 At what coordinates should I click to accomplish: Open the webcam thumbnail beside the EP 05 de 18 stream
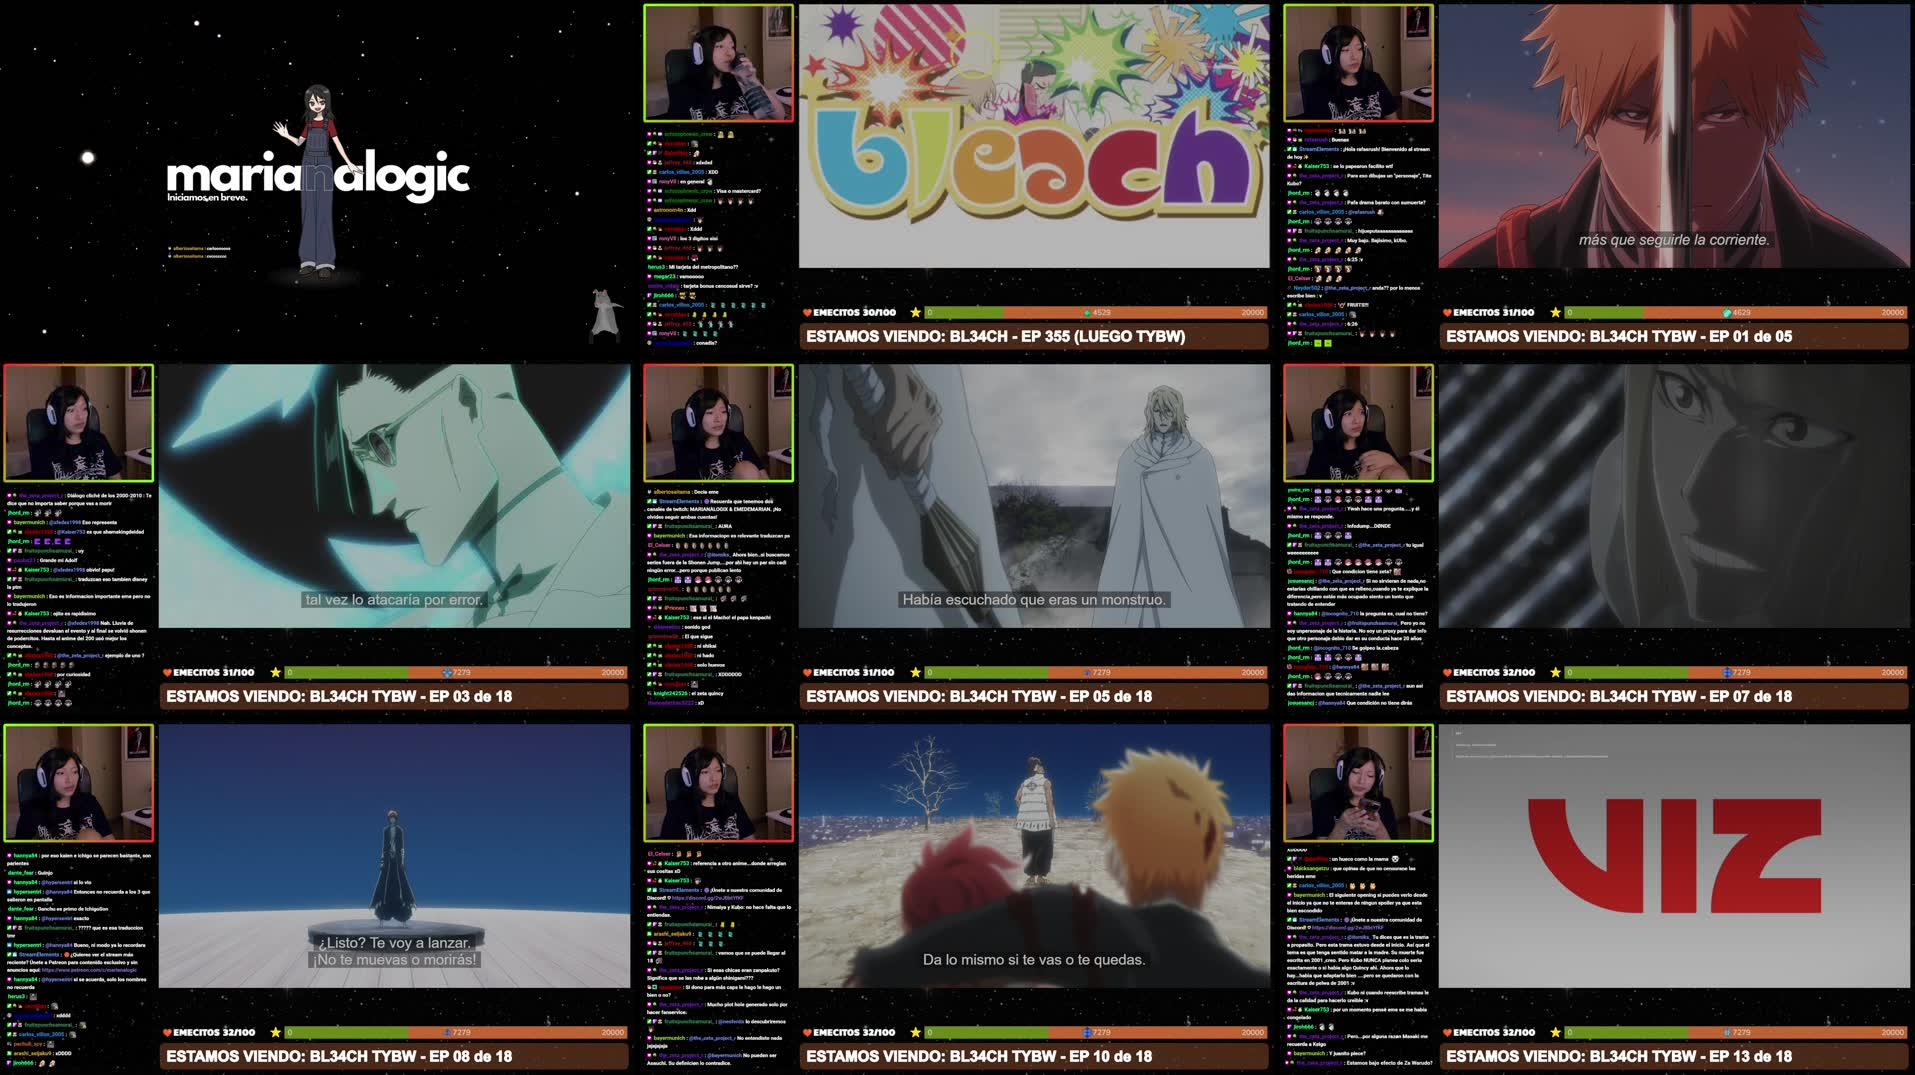click(718, 423)
